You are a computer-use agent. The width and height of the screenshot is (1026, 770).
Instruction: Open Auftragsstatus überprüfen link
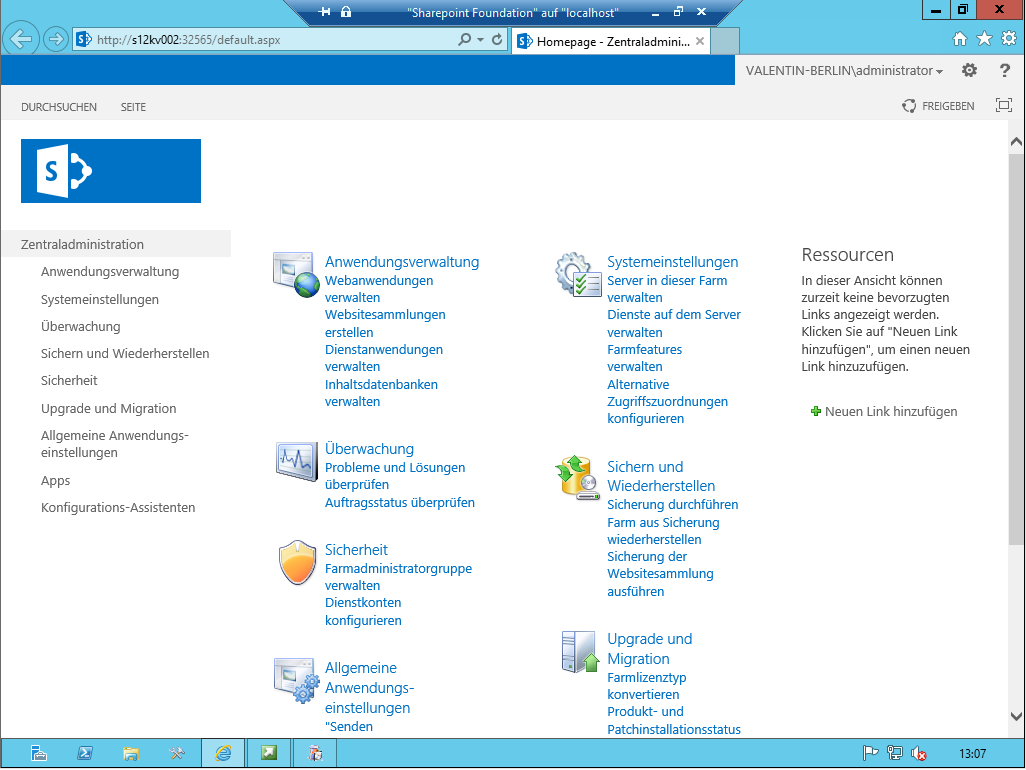400,502
